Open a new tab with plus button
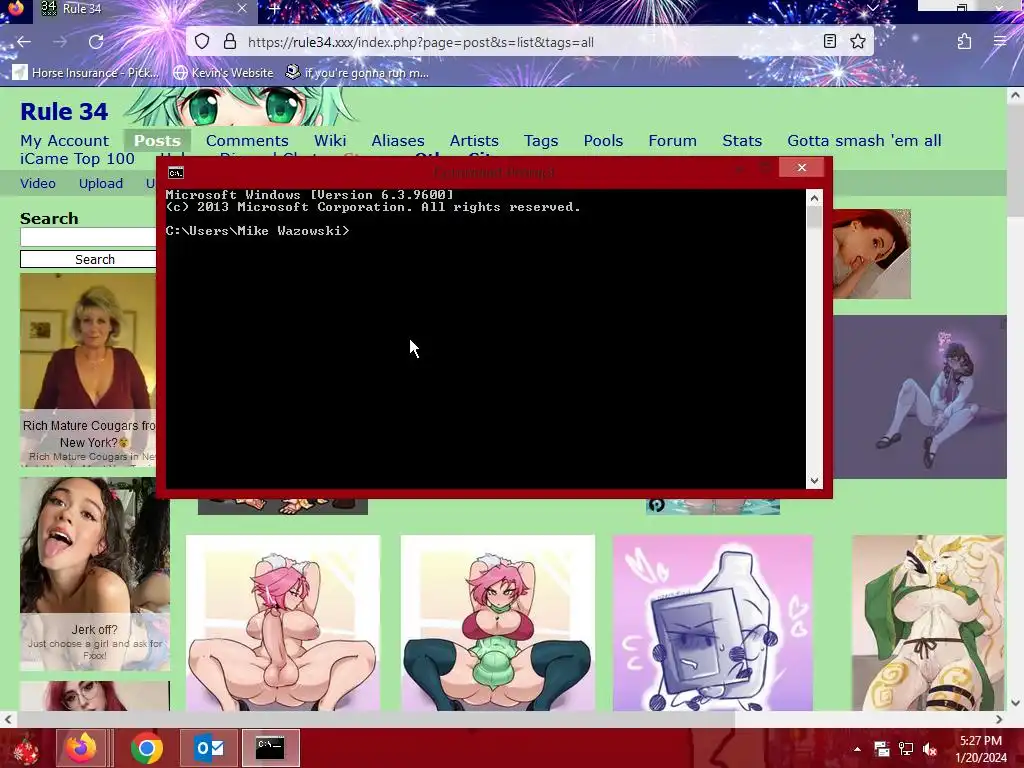 pos(274,9)
